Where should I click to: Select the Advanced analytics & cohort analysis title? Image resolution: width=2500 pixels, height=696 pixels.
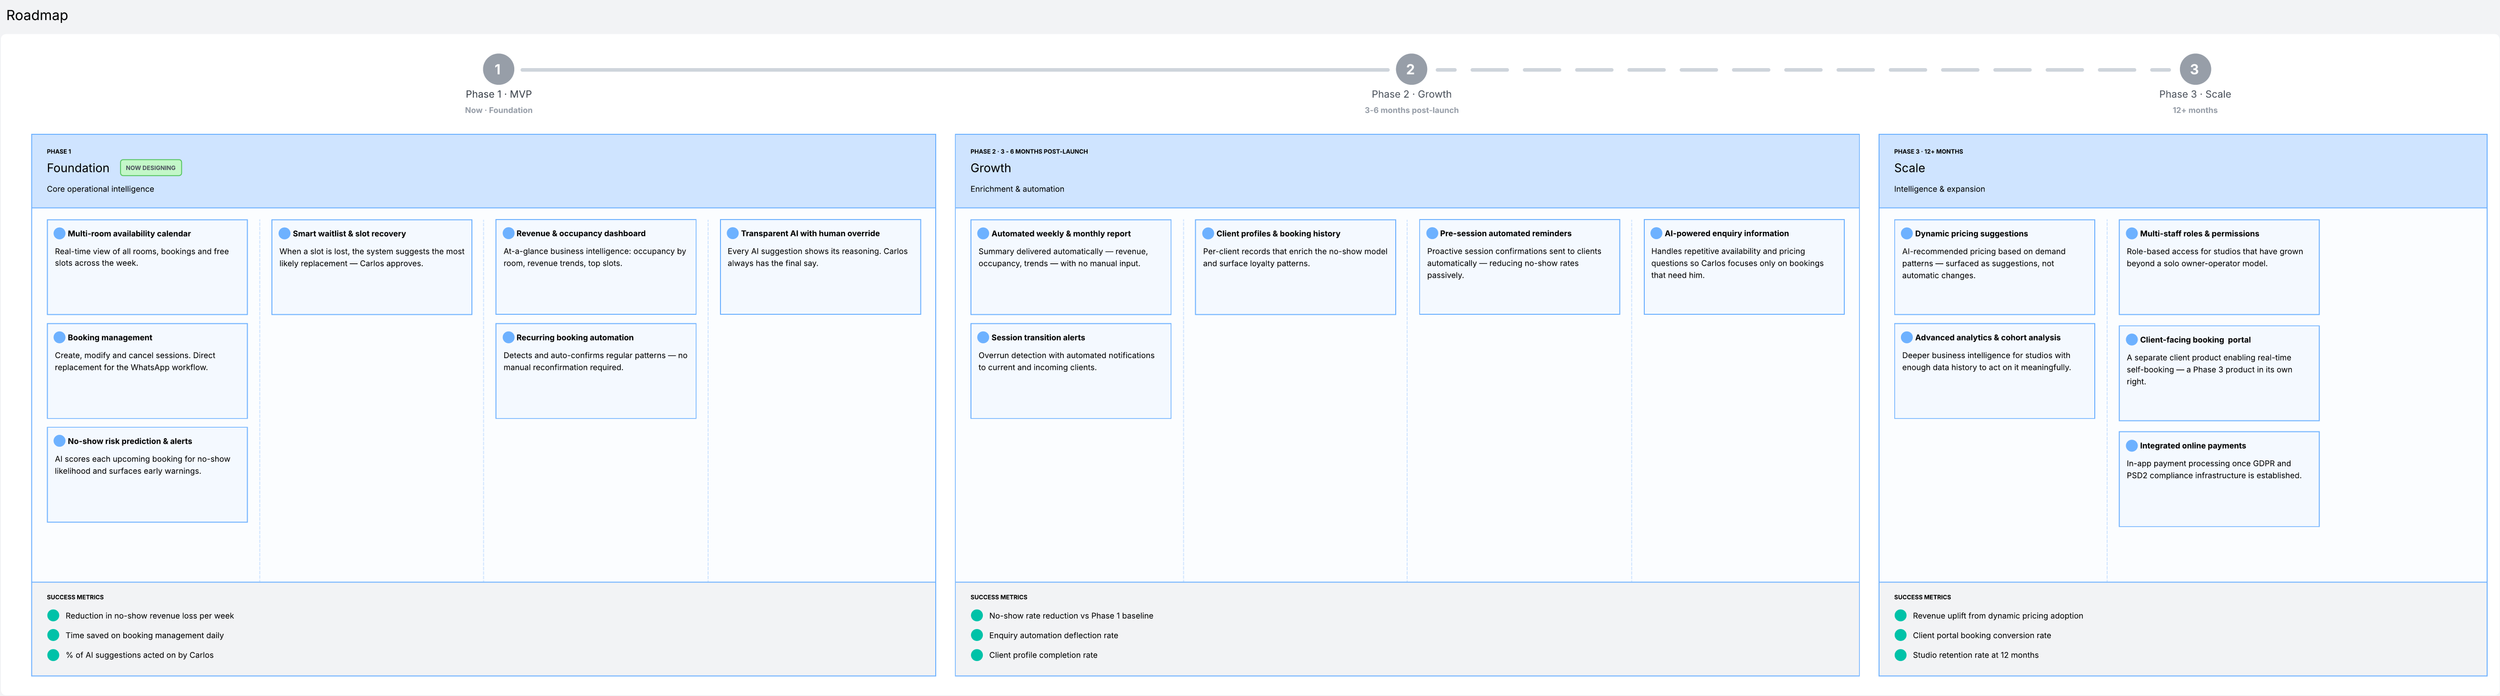1988,338
